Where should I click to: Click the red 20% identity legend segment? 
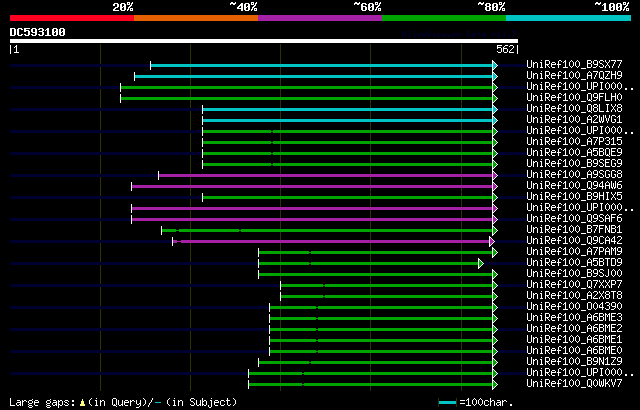pos(72,18)
